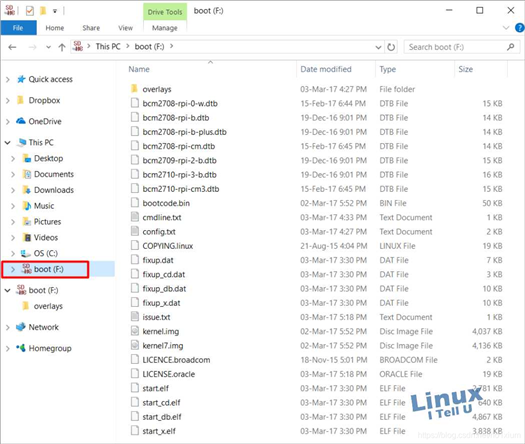Select the start_db.elf file
Image resolution: width=525 pixels, height=444 pixels.
pyautogui.click(x=162, y=417)
